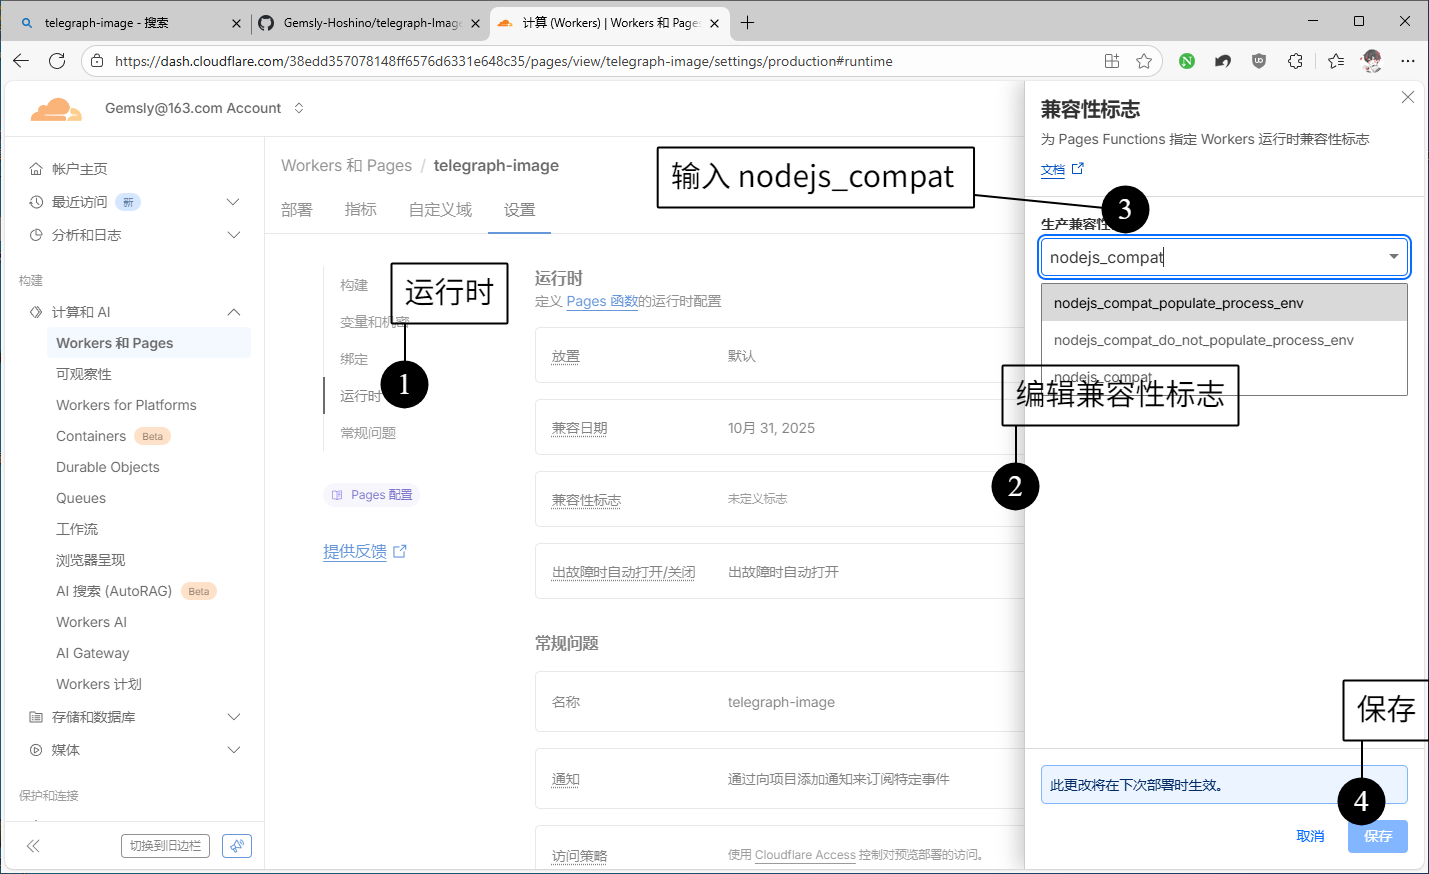Open the browser extensions puzzle icon
The width and height of the screenshot is (1429, 874).
[1295, 61]
